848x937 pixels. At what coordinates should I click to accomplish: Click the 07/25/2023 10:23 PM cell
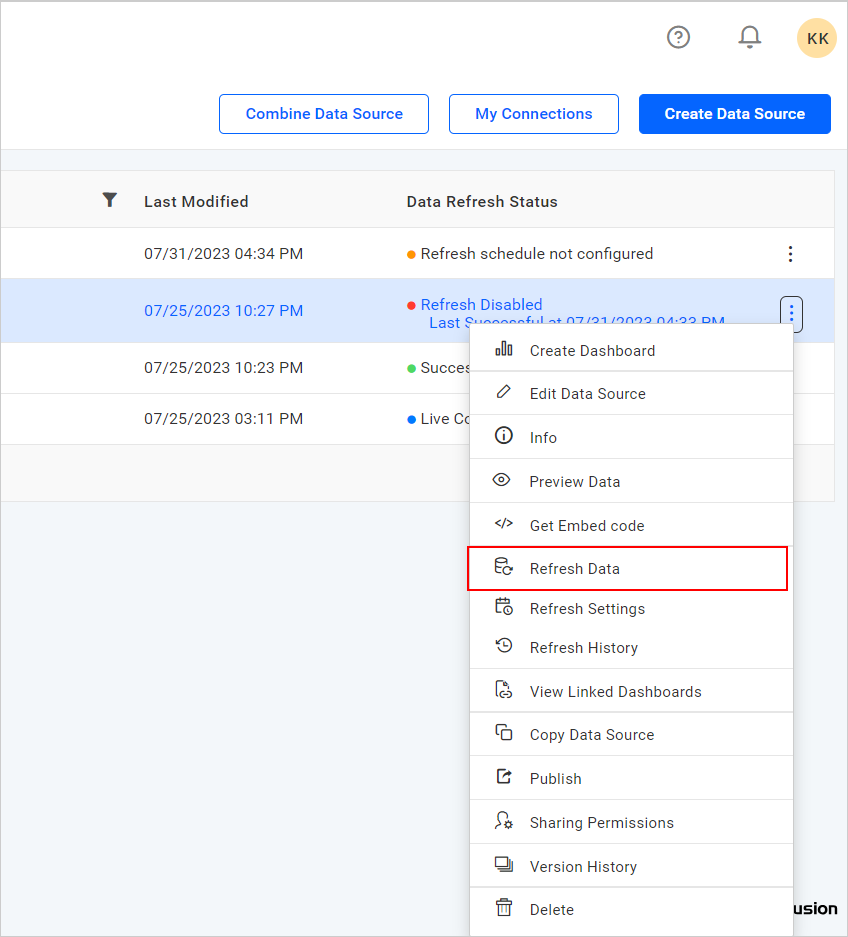[224, 368]
